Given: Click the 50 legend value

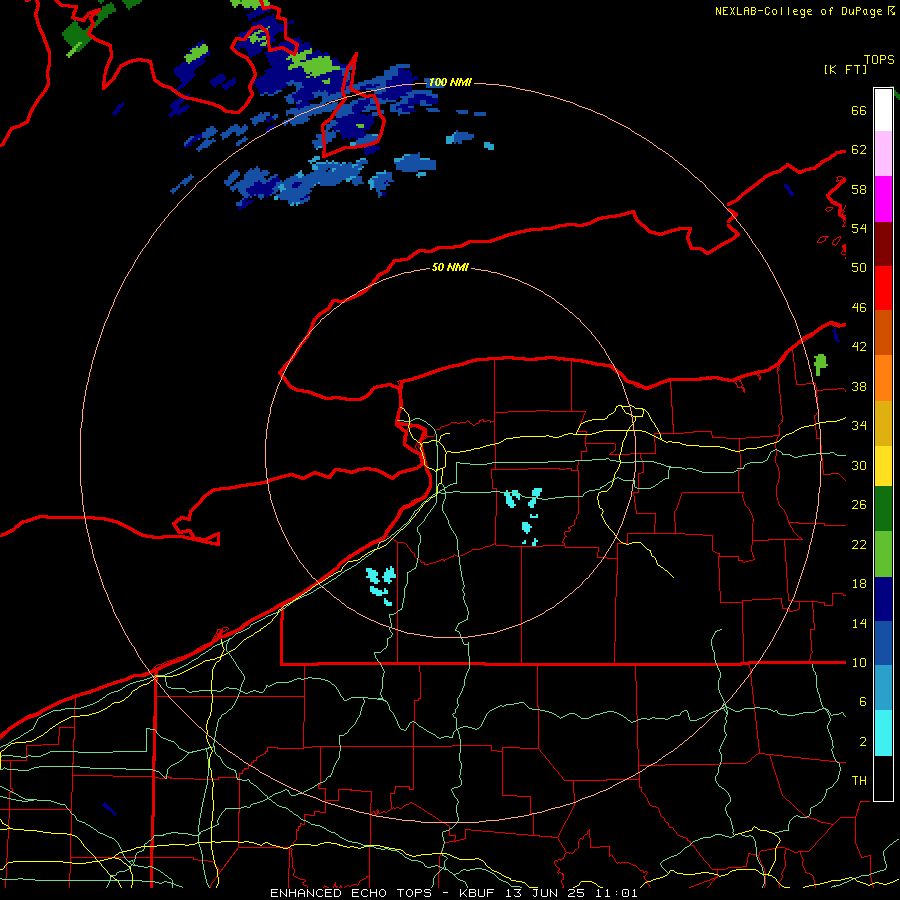Looking at the screenshot, I should click(859, 267).
